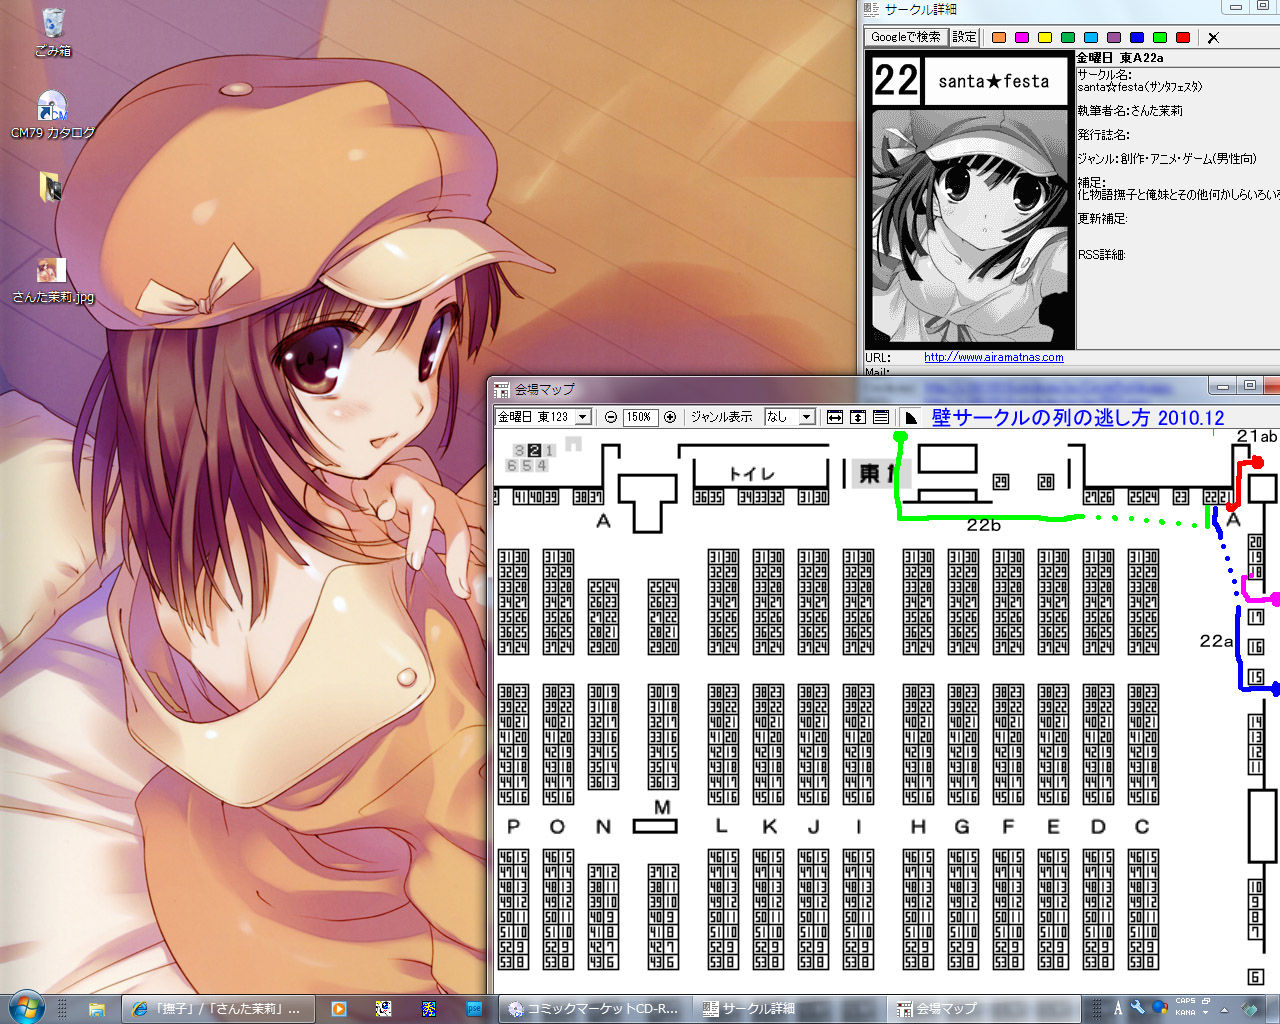Click the wrench icon in system tray
The image size is (1280, 1024).
click(1138, 1008)
